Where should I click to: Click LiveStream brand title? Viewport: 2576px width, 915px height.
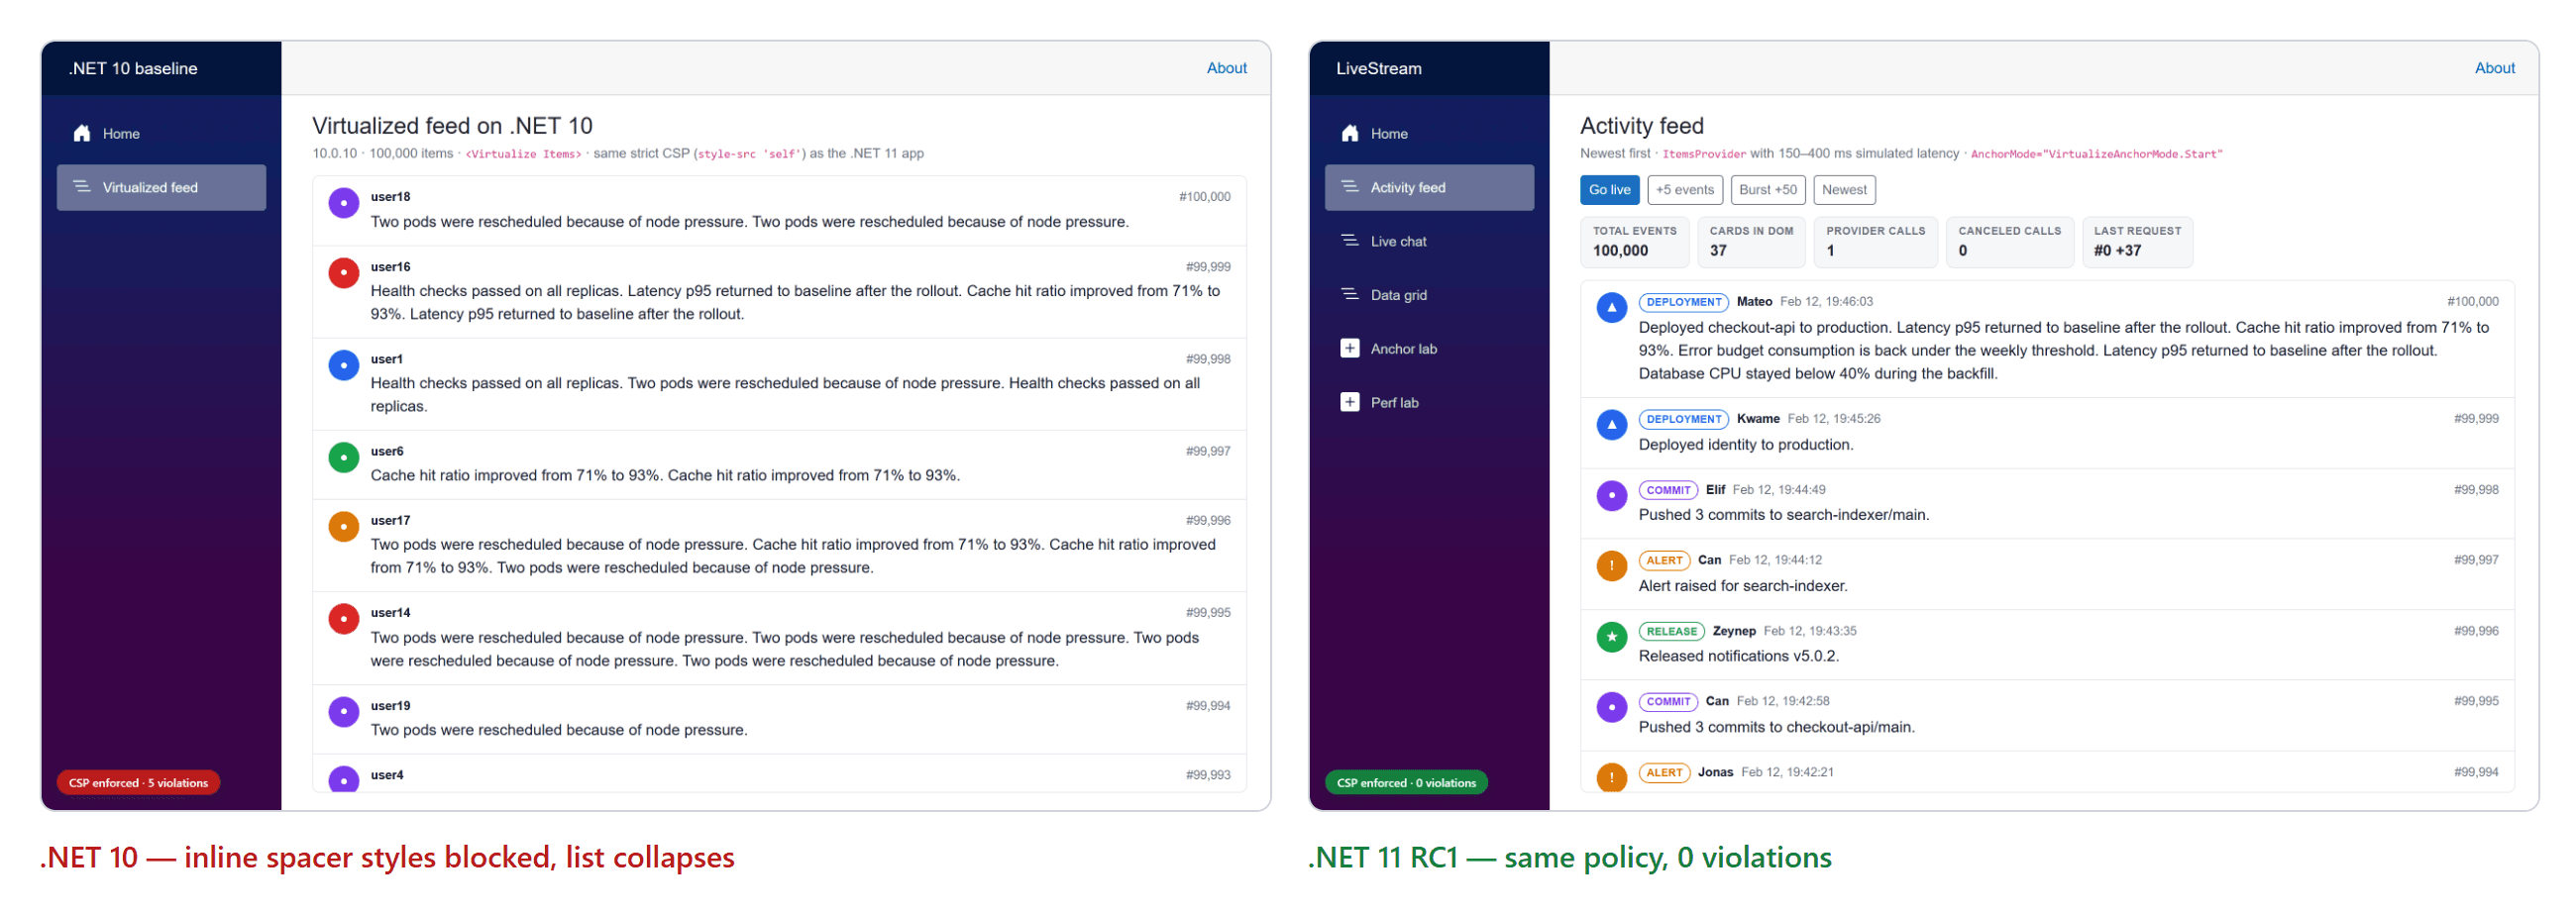coord(1378,68)
